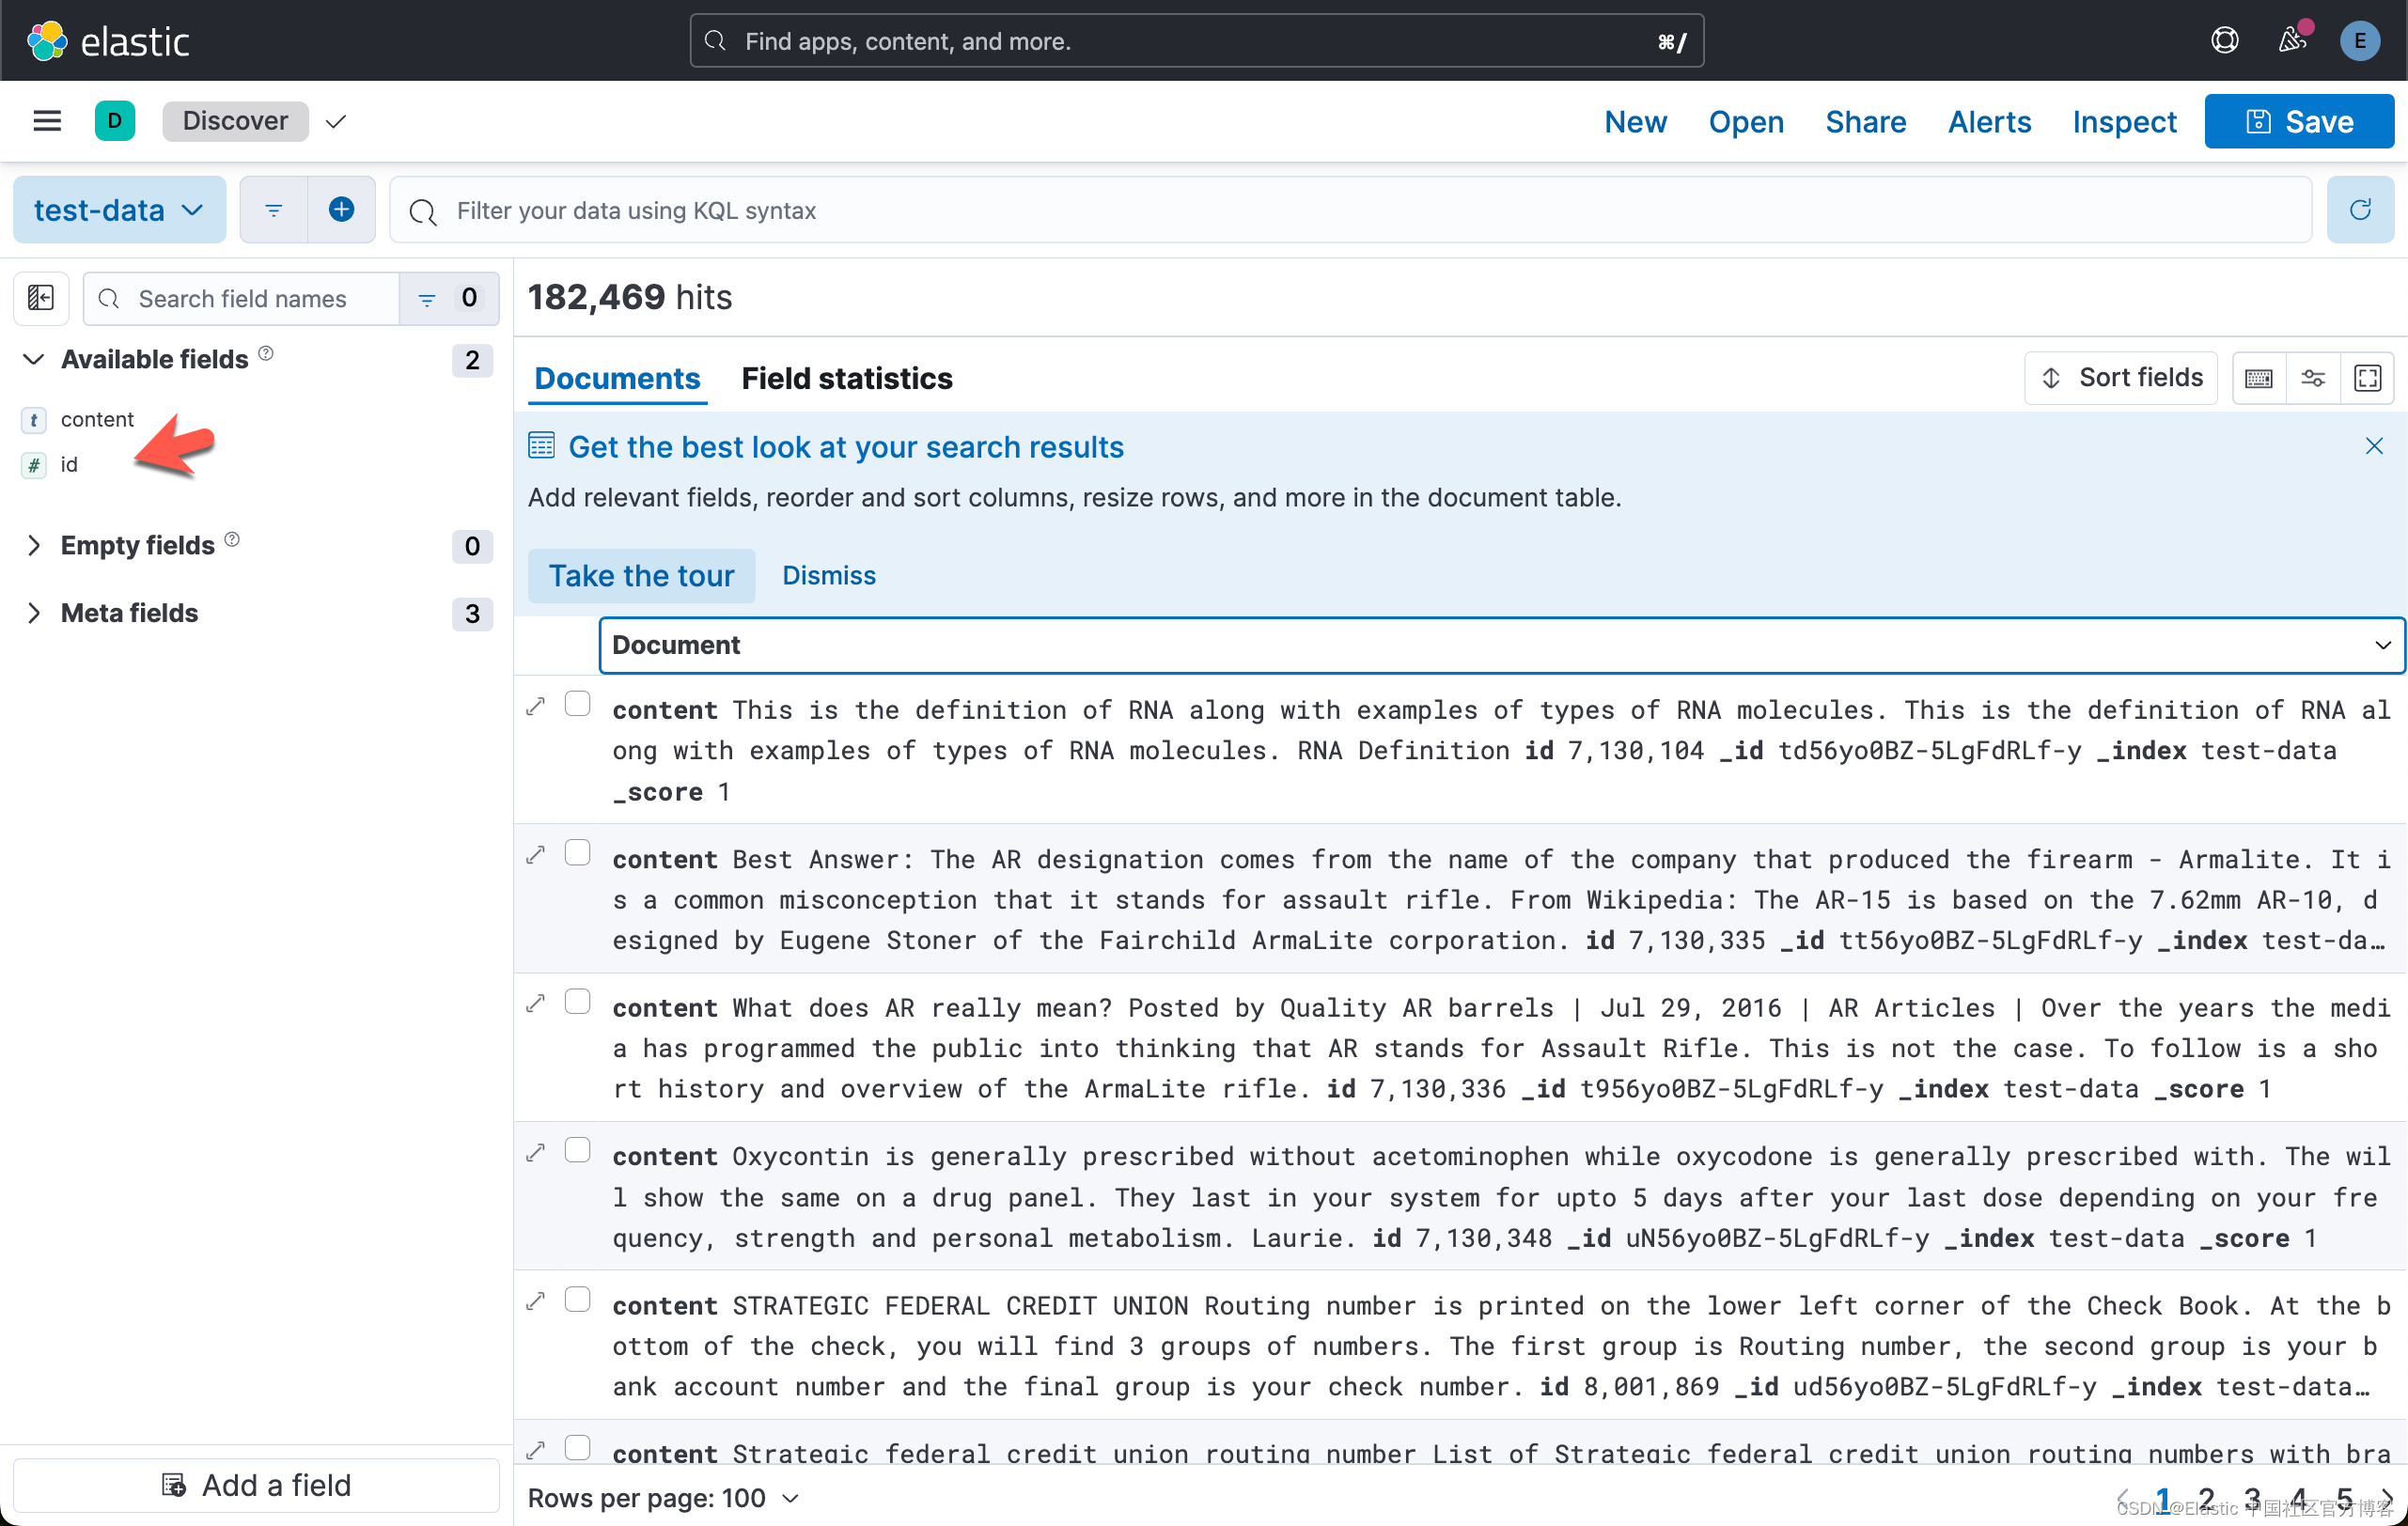Collapse the fields sidebar
Viewport: 2408px width, 1526px height.
point(40,297)
